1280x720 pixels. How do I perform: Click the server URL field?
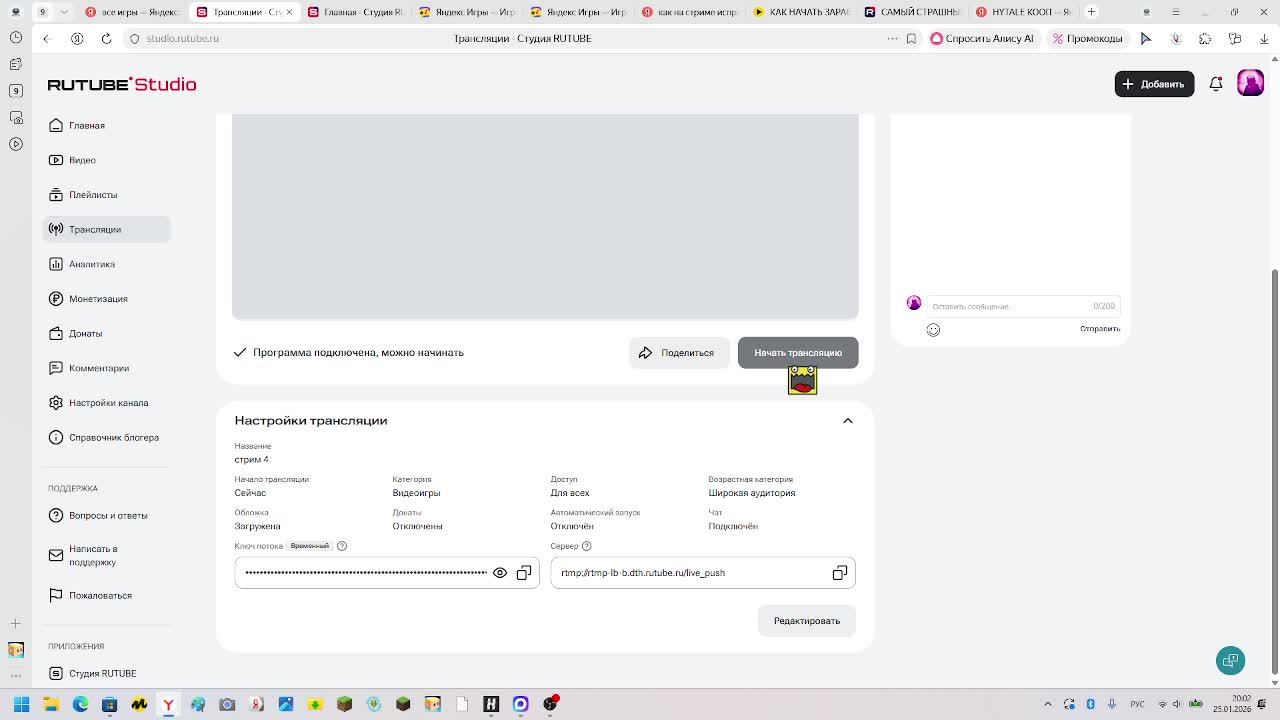pos(703,573)
